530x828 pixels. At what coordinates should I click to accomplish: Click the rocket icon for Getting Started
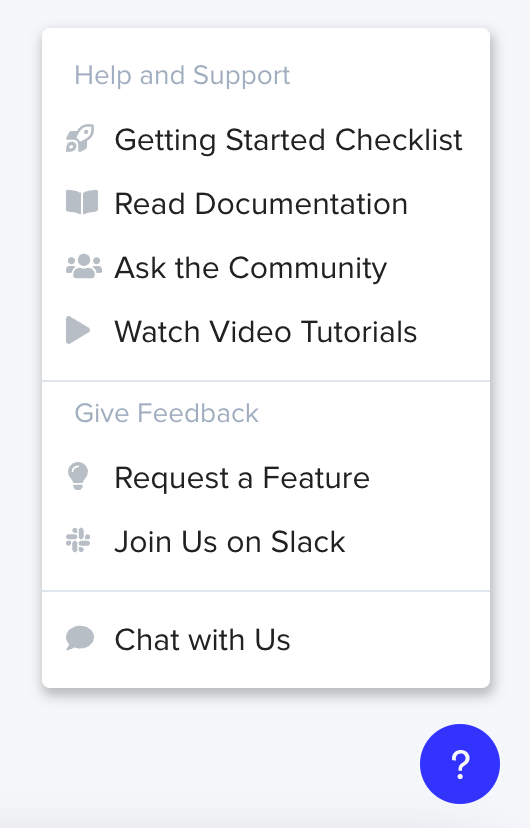(80, 139)
